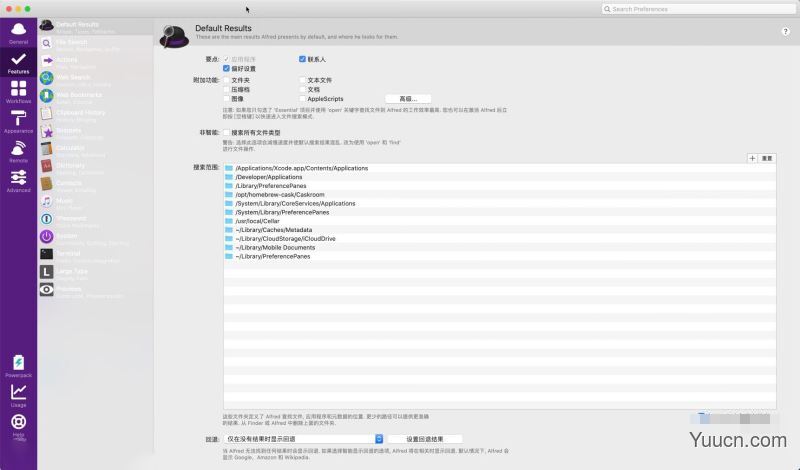Open the Contacts feature
Screen dimensions: 800x470
click(x=95, y=185)
